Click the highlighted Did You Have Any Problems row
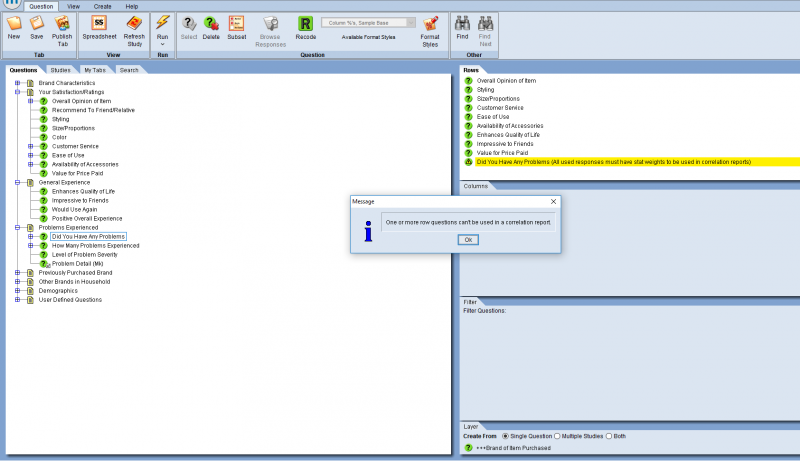Screen dimensions: 800x461 click(x=637, y=162)
